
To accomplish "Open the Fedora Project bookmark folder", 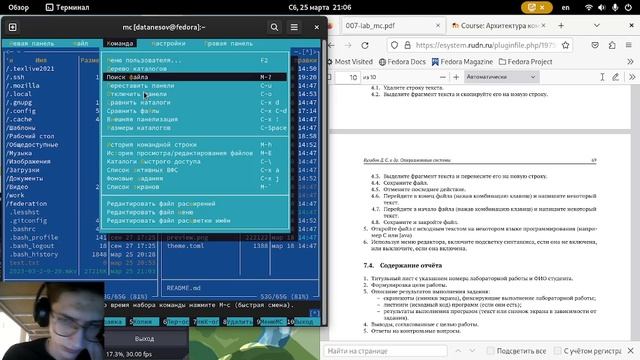I will click(526, 62).
